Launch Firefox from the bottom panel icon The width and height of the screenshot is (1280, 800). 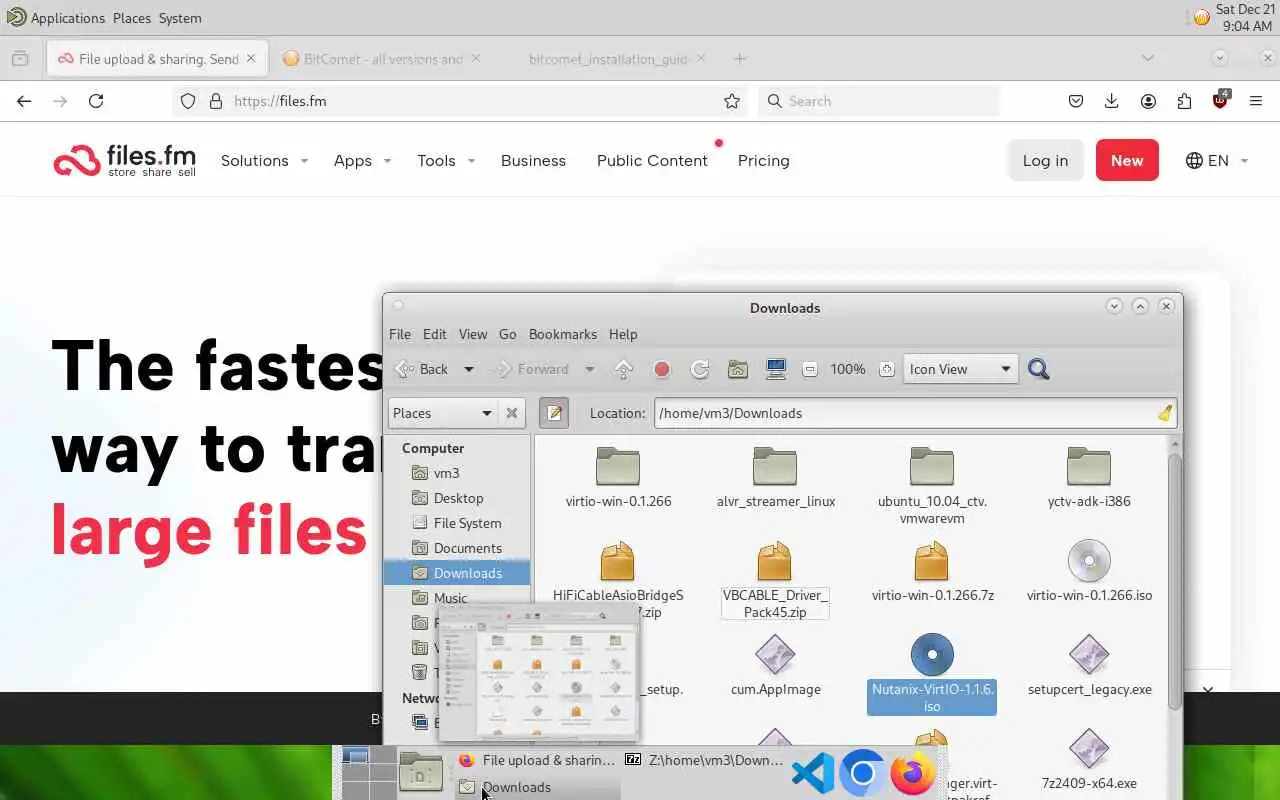(x=912, y=773)
